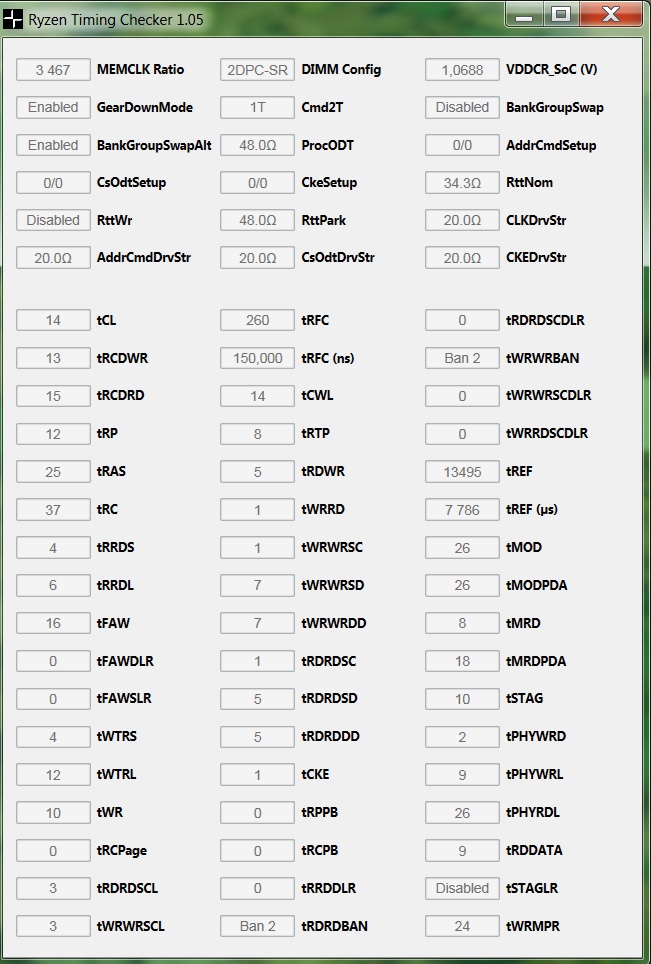
Task: Click the AddrCmdSetup value field
Action: (x=462, y=146)
